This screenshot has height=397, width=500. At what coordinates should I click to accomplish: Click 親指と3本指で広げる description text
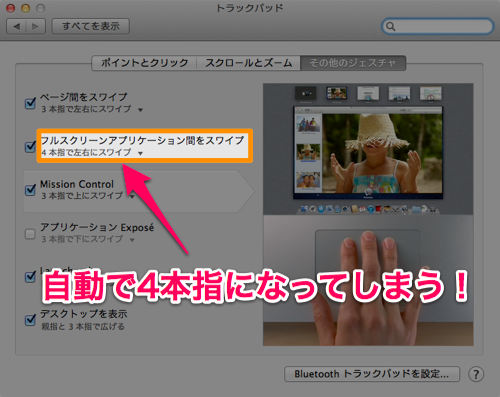[x=83, y=326]
